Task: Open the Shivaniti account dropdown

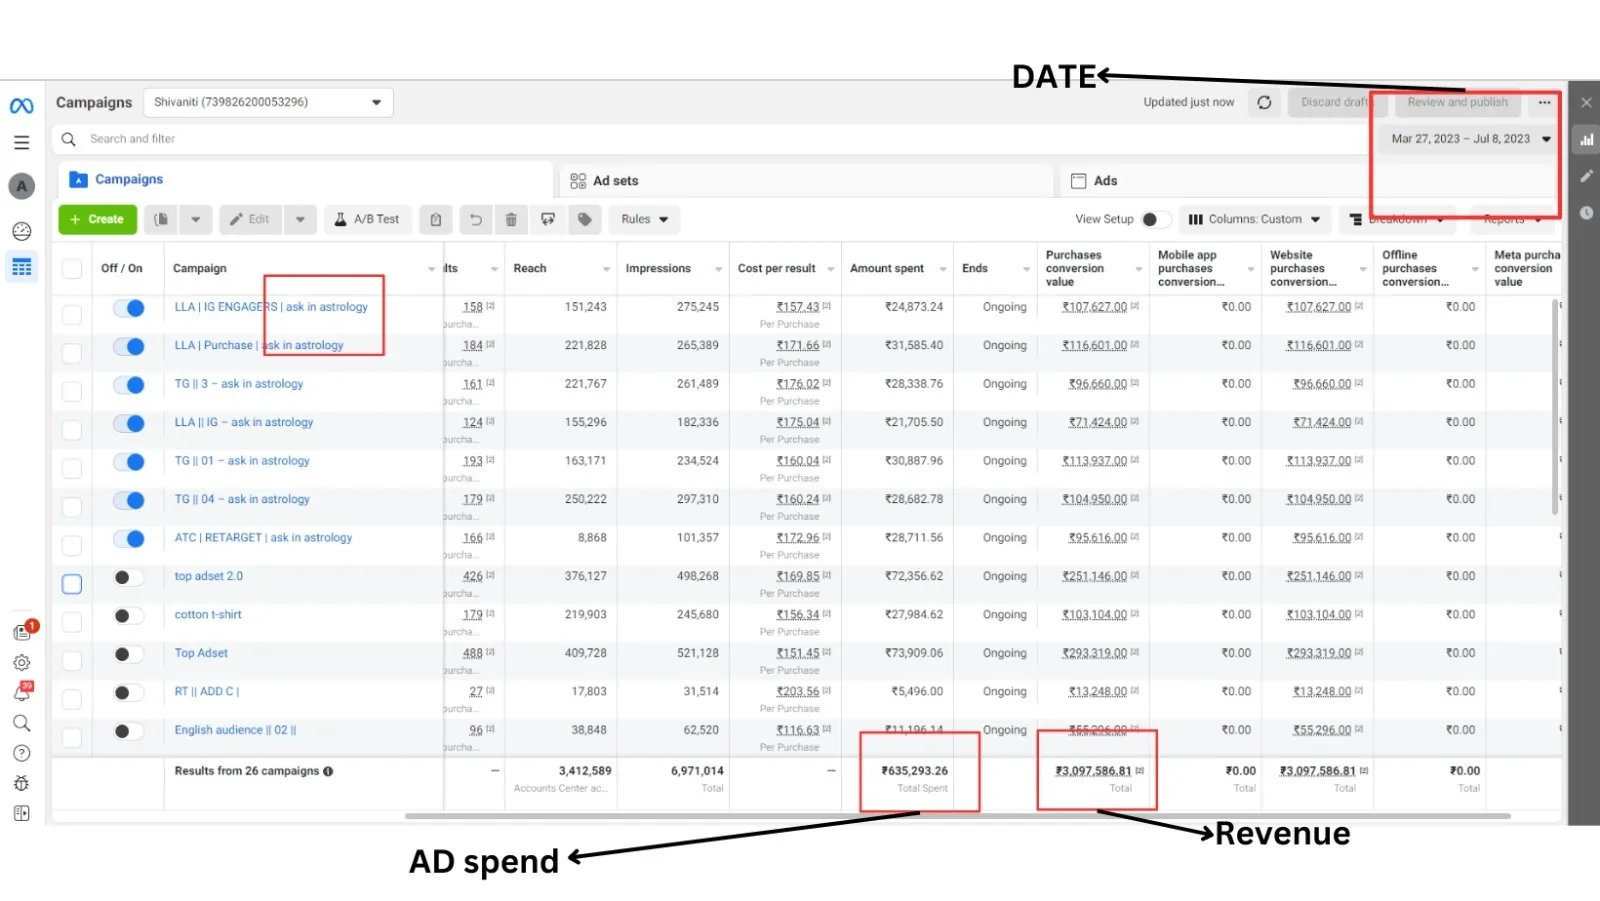Action: tap(268, 102)
